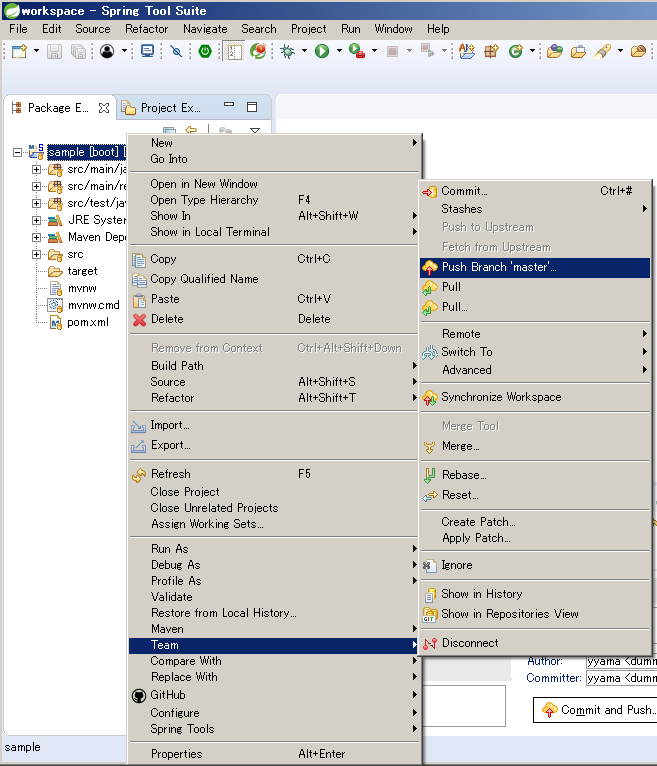The height and width of the screenshot is (766, 657).
Task: Click the Terminate red square icon
Action: point(392,51)
